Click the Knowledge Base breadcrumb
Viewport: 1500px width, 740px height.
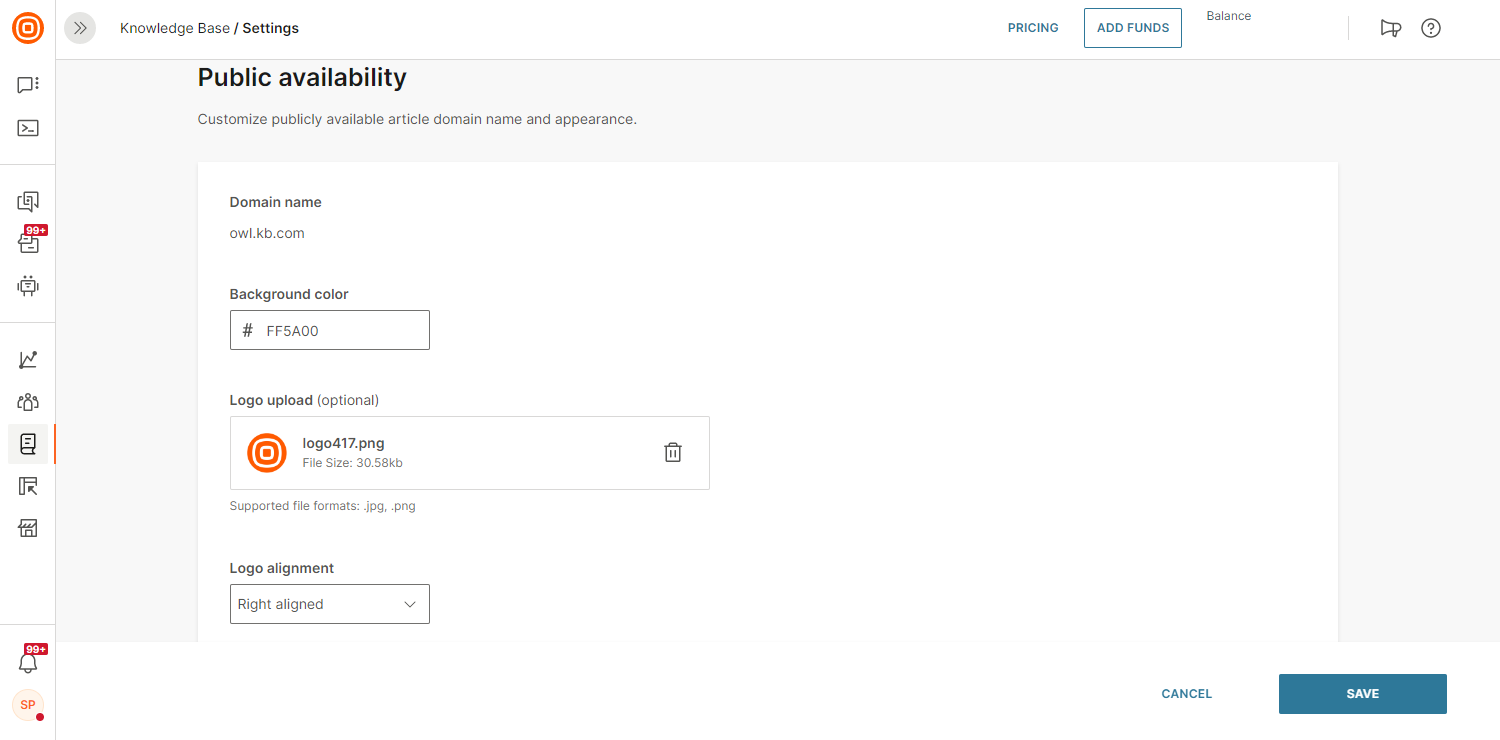click(174, 28)
